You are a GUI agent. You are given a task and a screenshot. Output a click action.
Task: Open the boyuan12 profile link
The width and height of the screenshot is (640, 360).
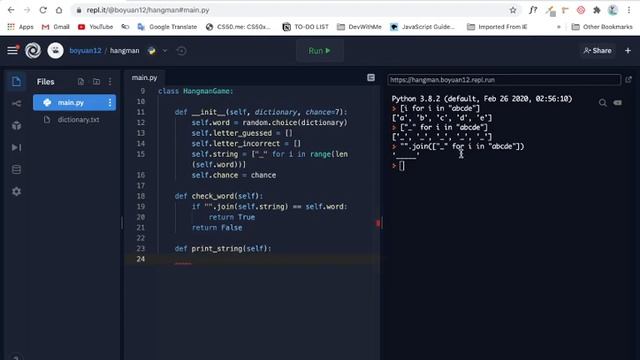click(85, 51)
